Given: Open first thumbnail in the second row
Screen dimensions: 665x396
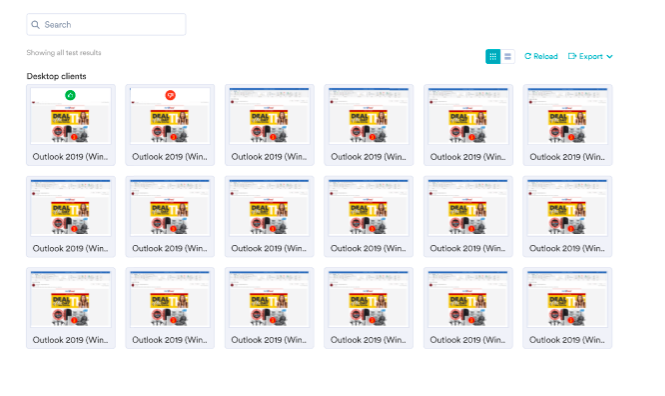Looking at the screenshot, I should [71, 207].
